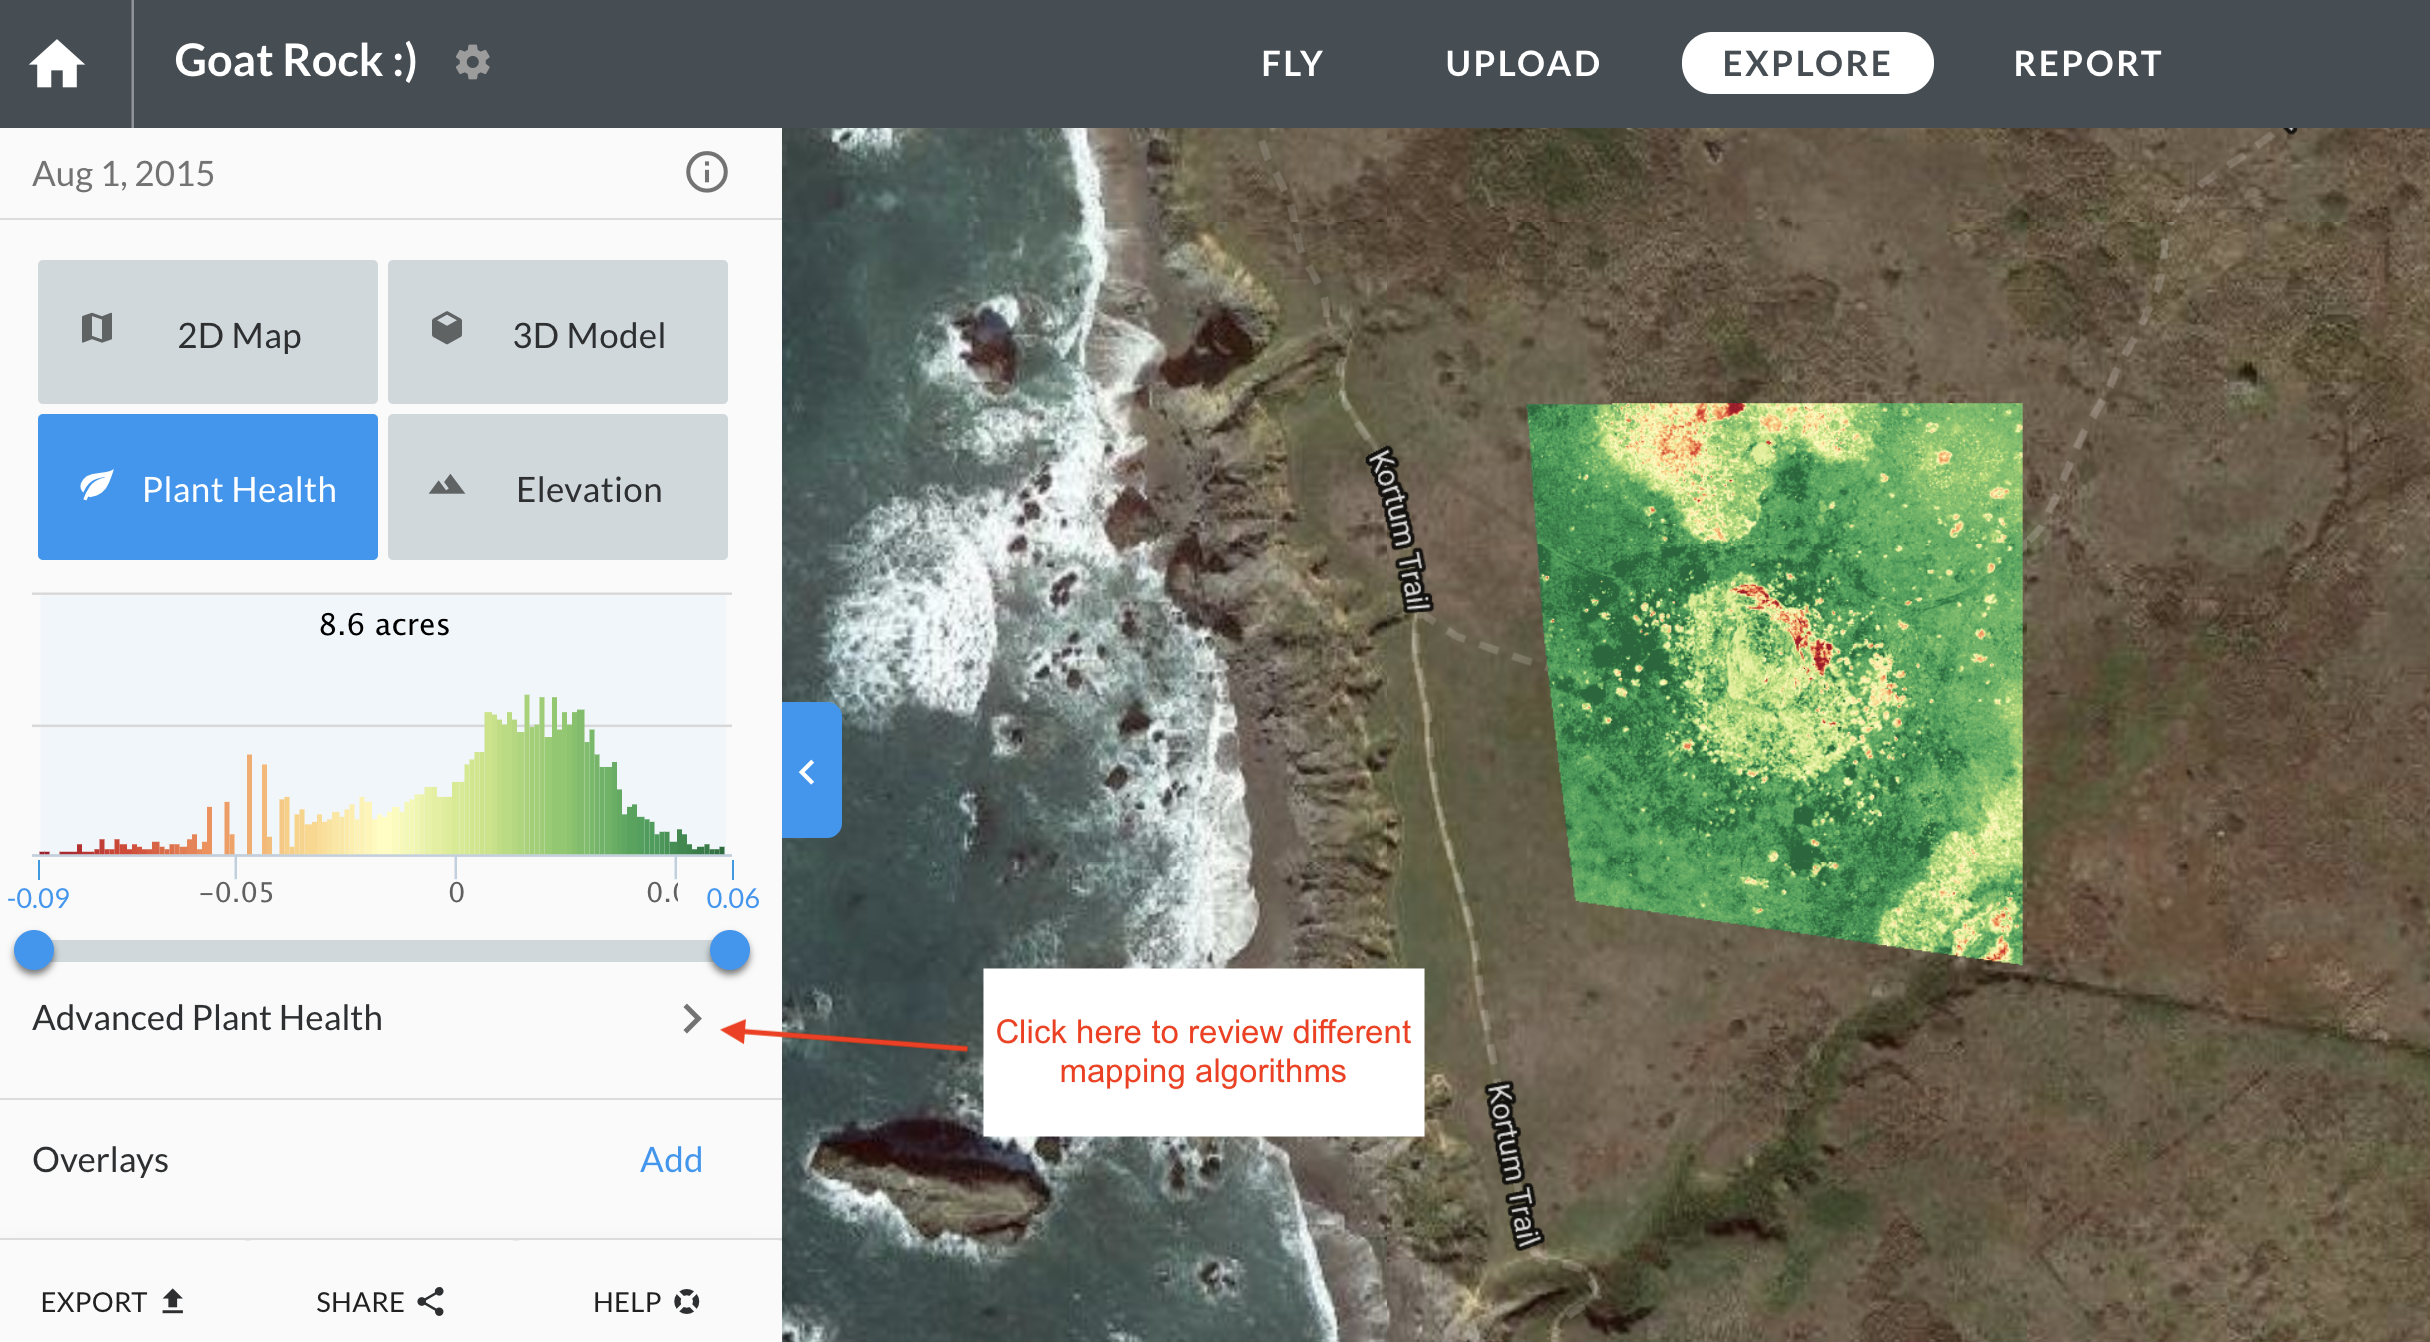
Task: Collapse the side panel arrow tab
Action: click(x=809, y=770)
